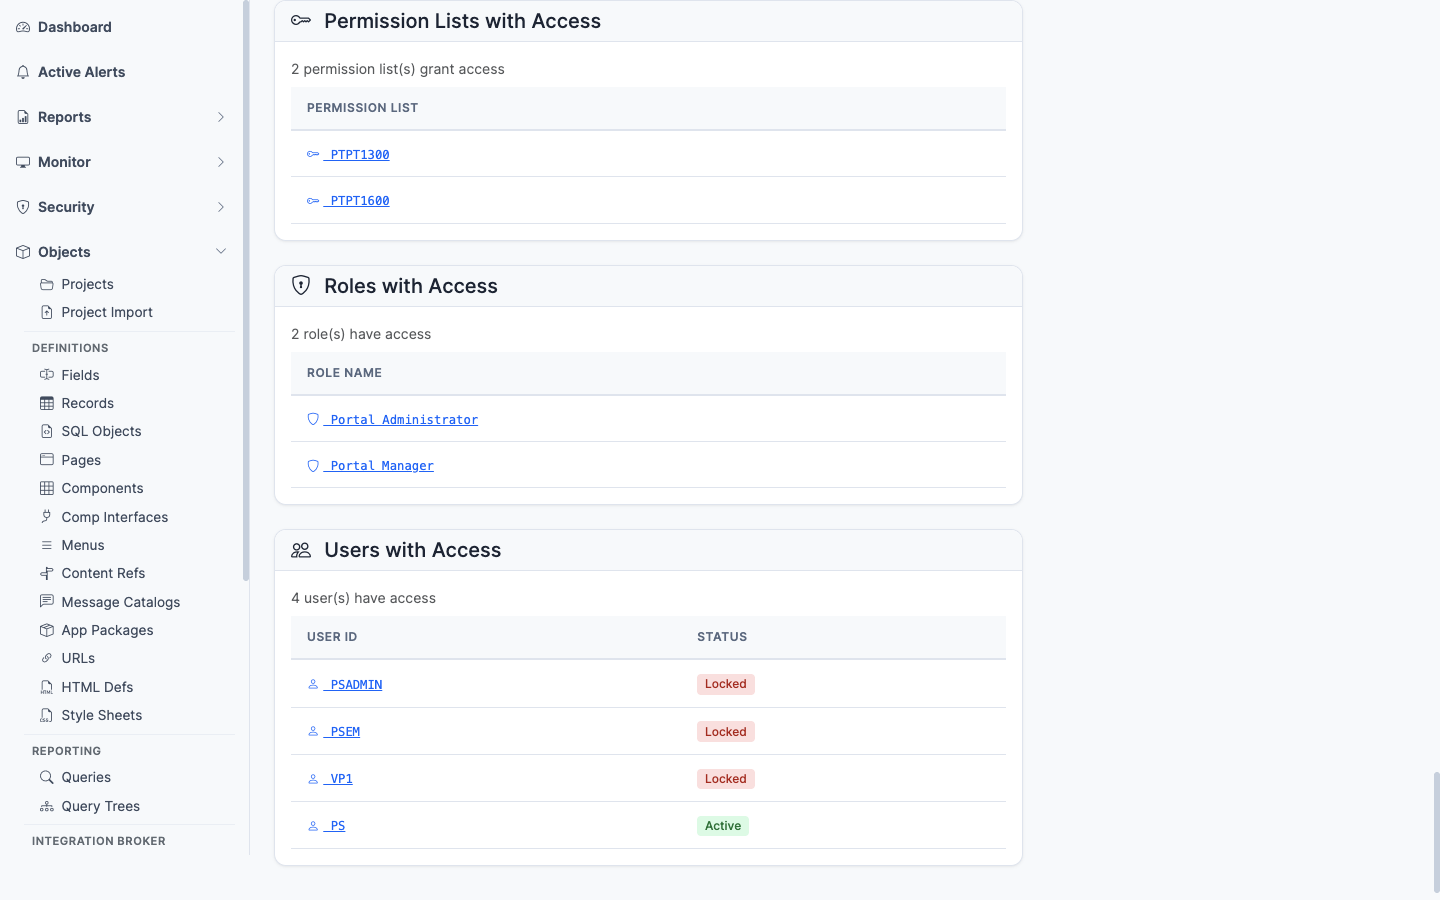Viewport: 1440px width, 900px height.
Task: Click the Active badge for PS
Action: pyautogui.click(x=723, y=826)
